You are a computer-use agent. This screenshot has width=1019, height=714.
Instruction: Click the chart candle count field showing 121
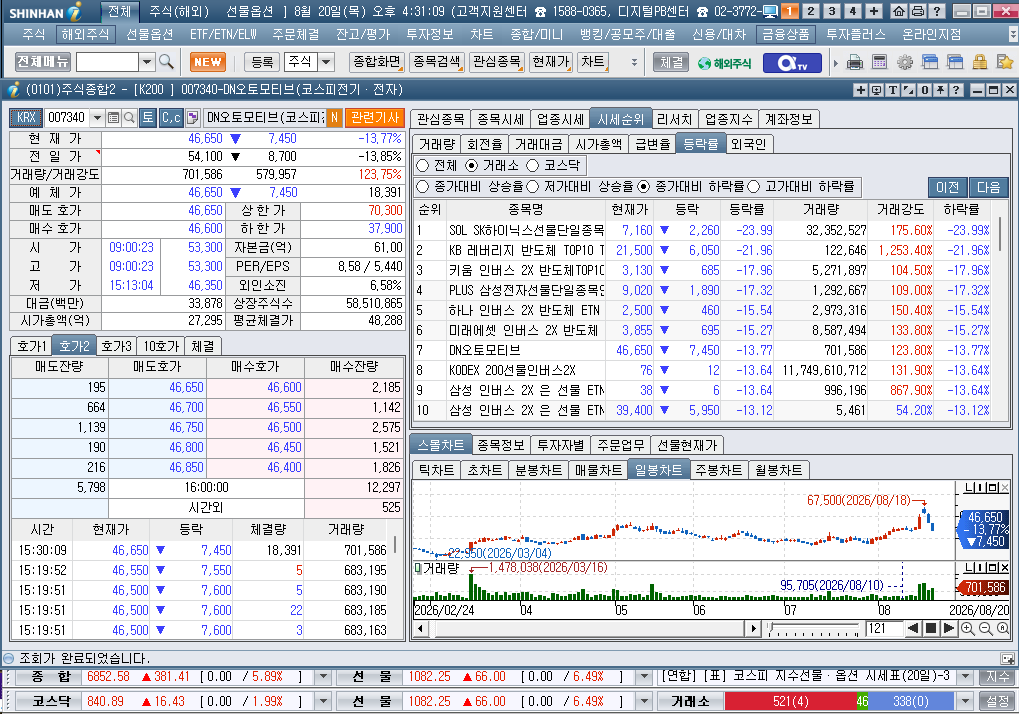[x=884, y=628]
